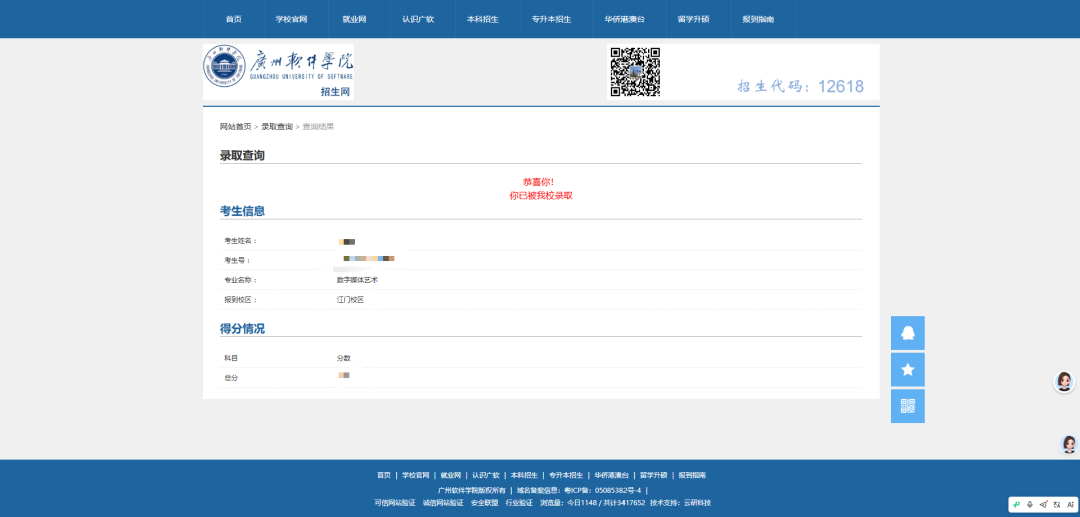
Task: Click the 分数 column header
Action: pos(343,358)
